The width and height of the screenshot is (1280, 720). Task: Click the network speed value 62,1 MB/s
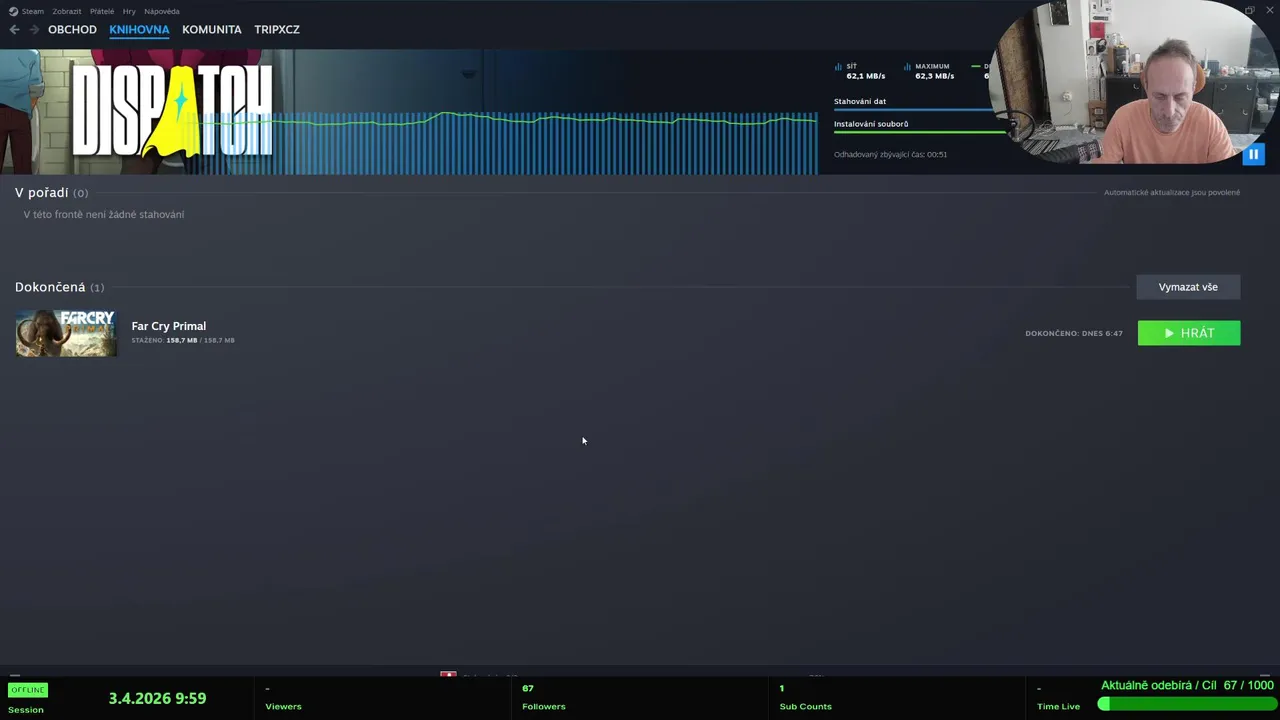pos(866,76)
